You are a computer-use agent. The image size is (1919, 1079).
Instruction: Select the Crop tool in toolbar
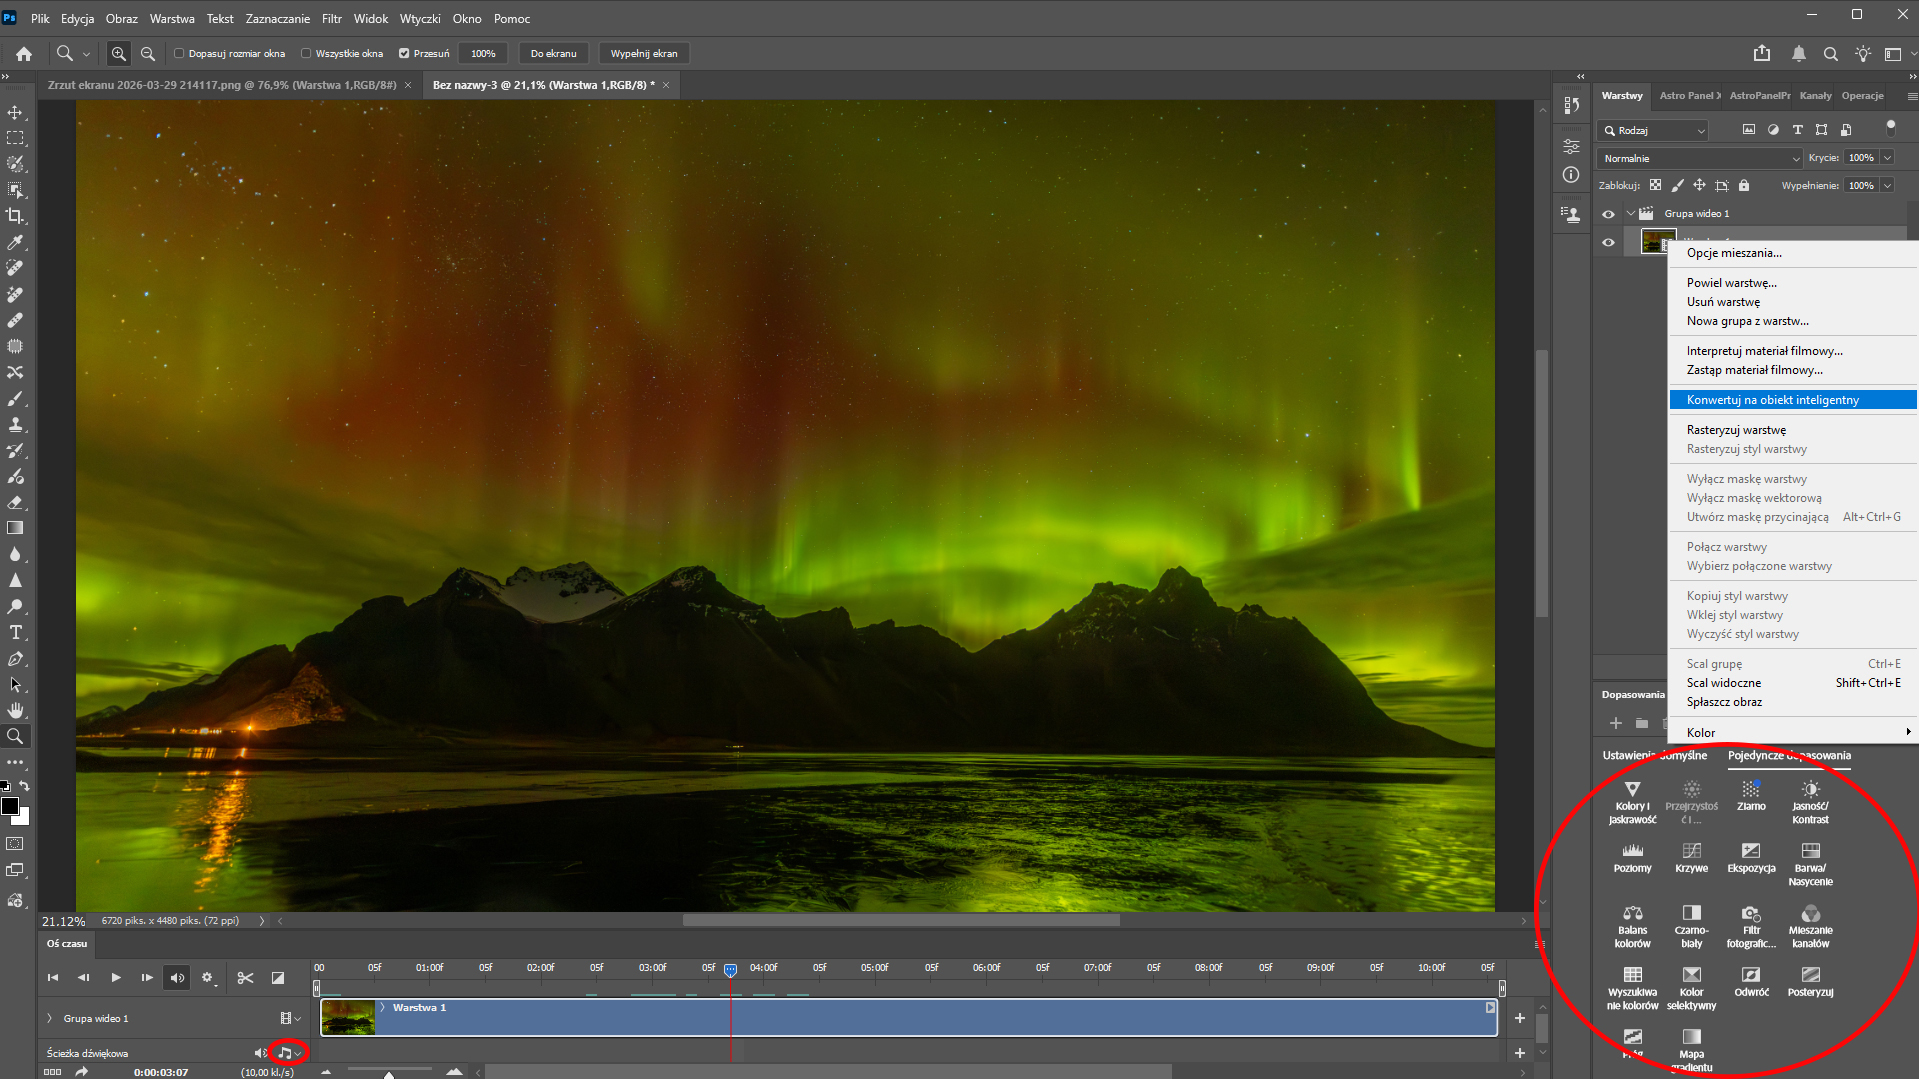[x=15, y=216]
